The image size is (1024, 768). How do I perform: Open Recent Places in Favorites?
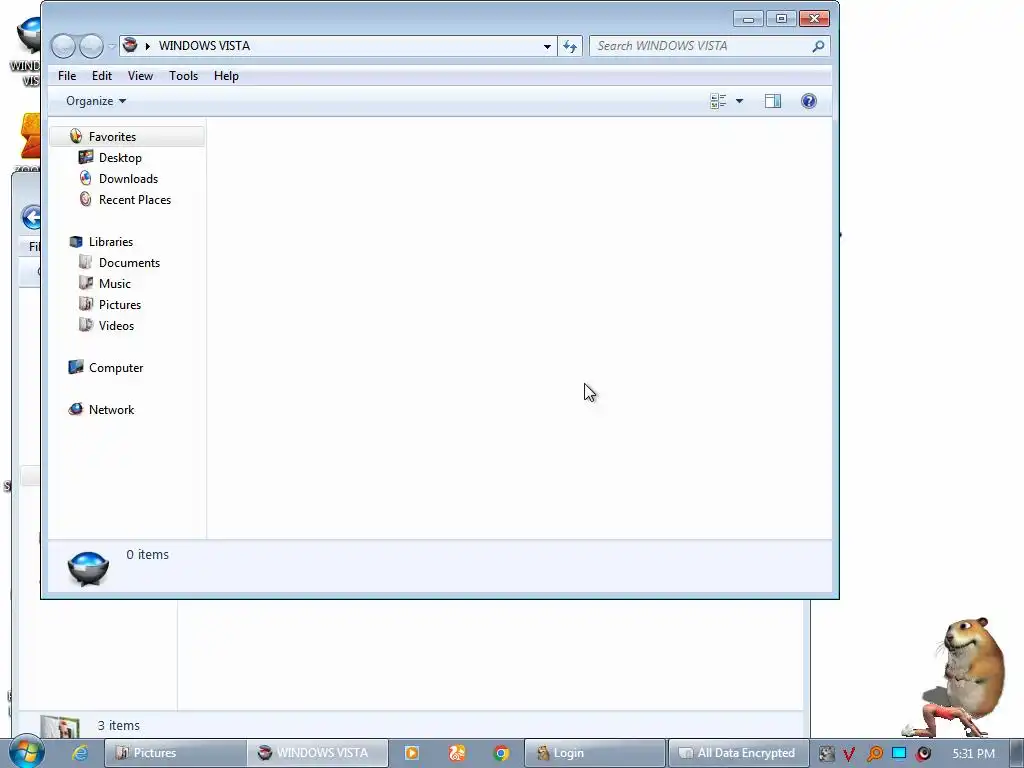135,200
